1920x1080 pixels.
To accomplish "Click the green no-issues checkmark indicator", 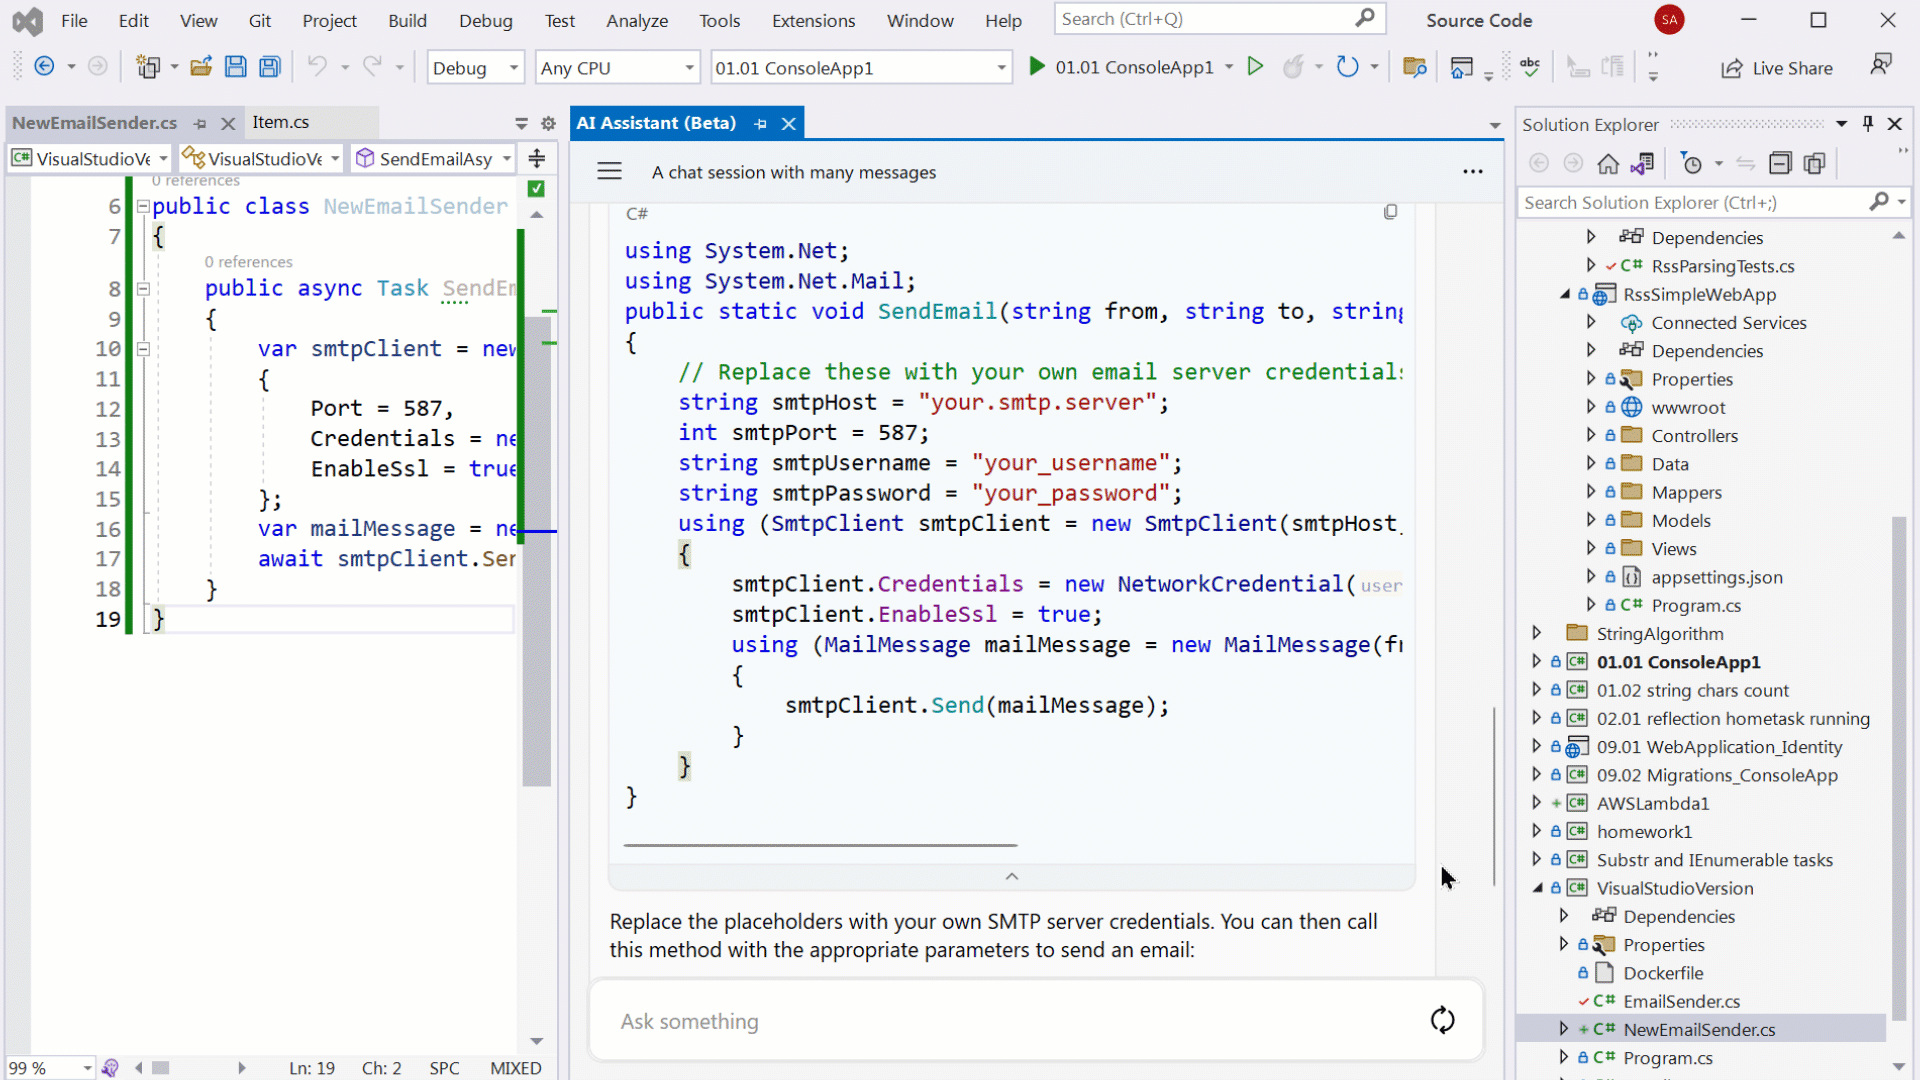I will 537,188.
